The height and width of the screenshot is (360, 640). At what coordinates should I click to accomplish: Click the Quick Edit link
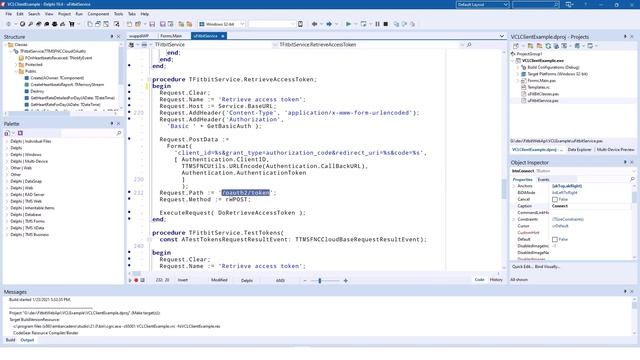click(x=522, y=267)
